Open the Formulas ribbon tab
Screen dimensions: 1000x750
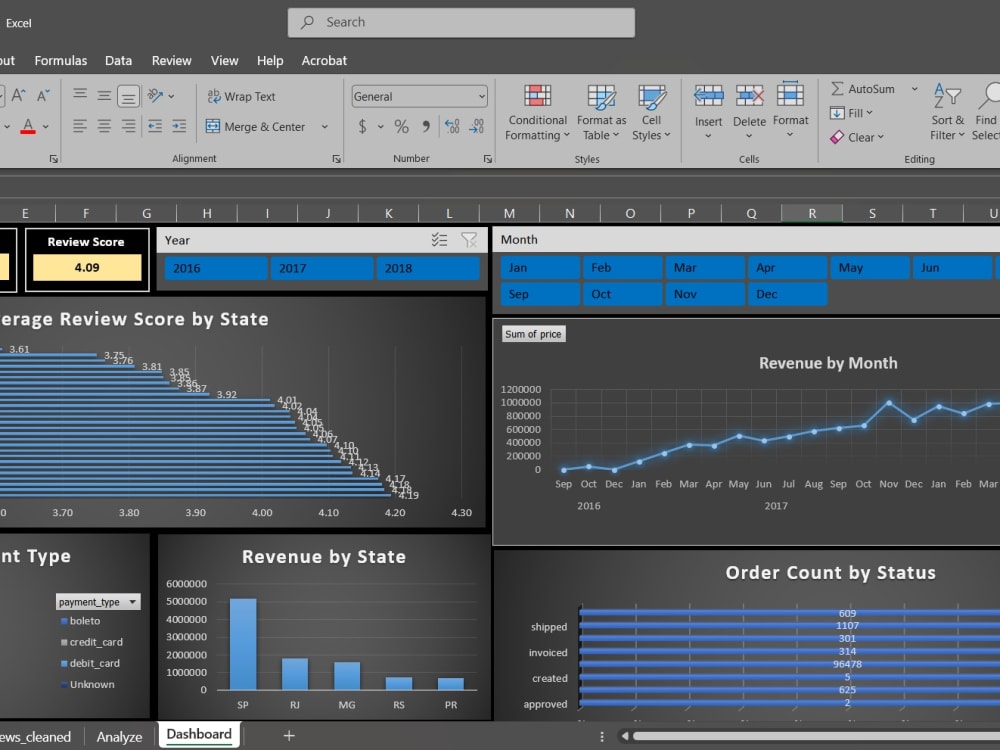pyautogui.click(x=61, y=61)
